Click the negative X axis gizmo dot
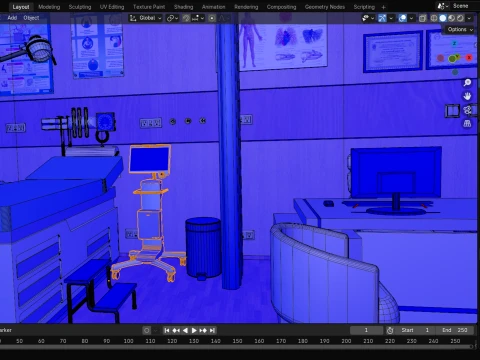 click(x=440, y=58)
